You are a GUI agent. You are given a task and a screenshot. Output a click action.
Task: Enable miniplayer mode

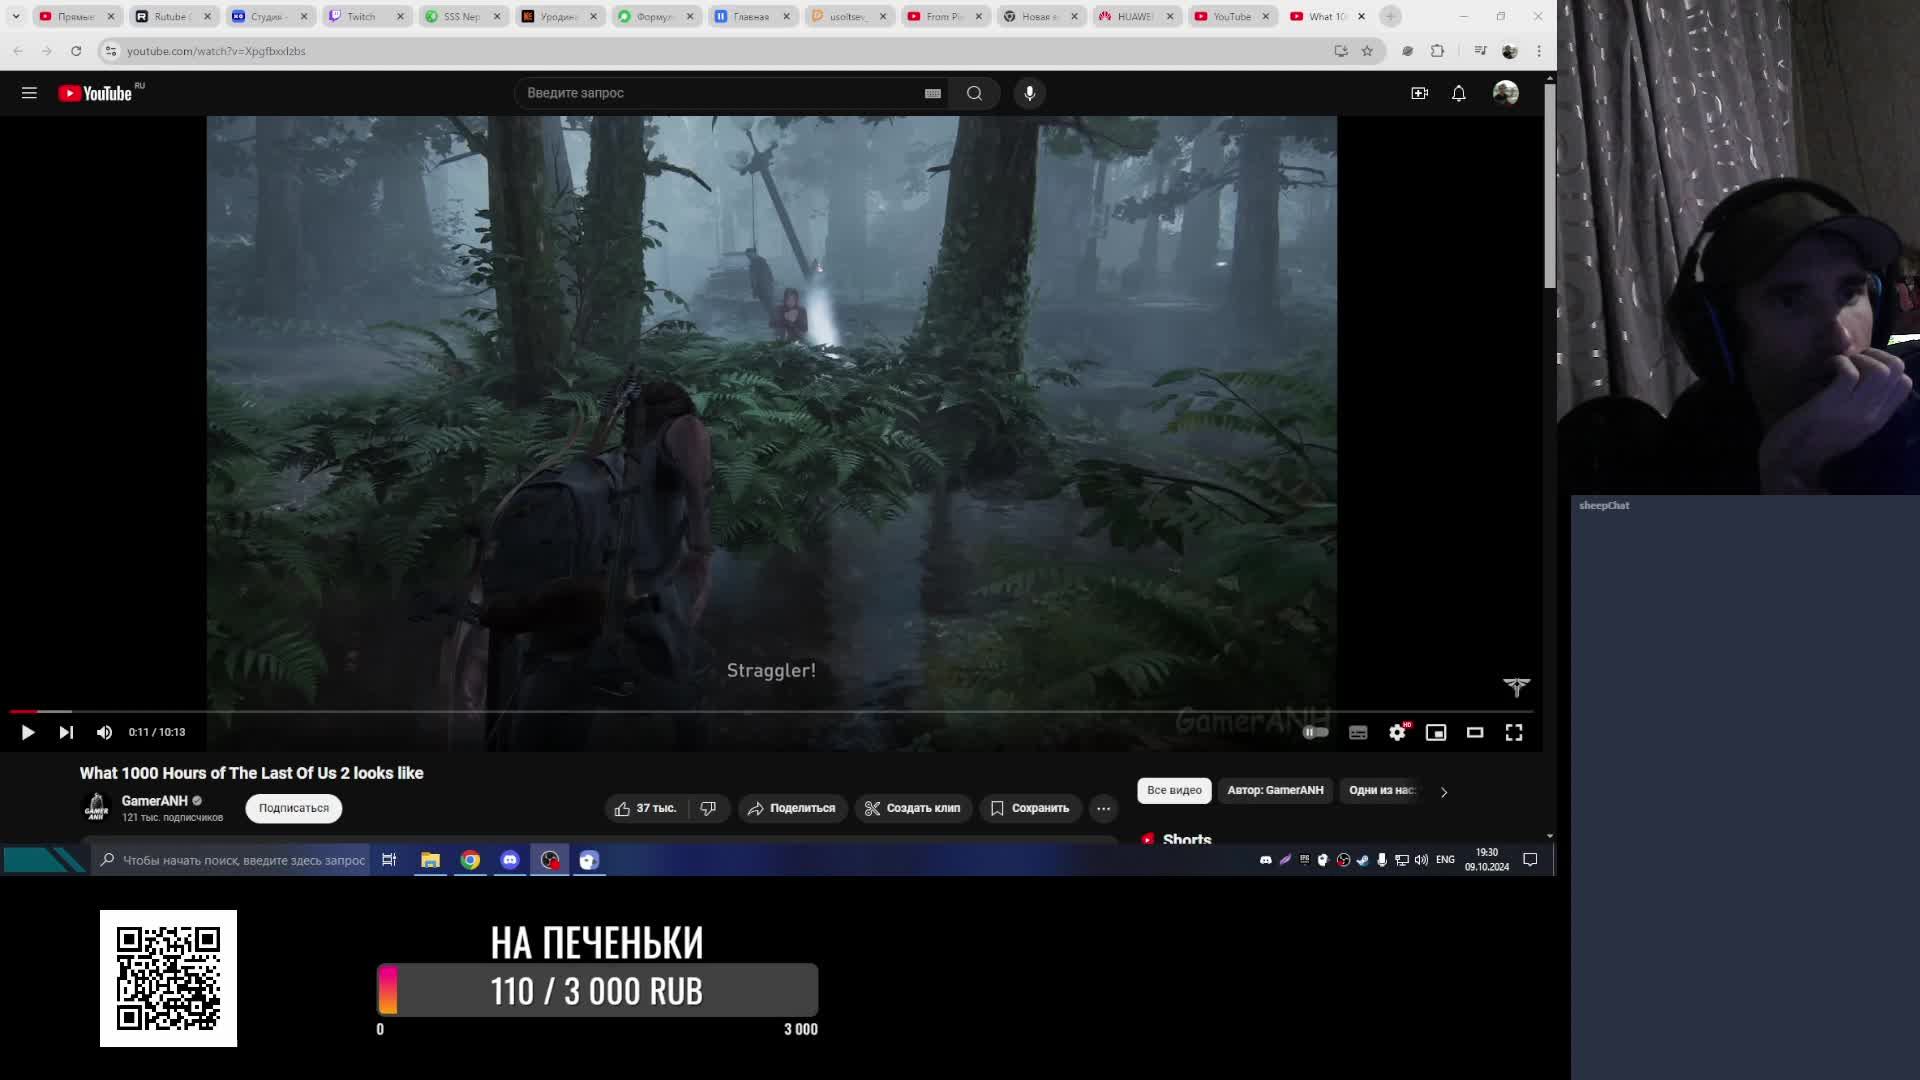[x=1436, y=733]
